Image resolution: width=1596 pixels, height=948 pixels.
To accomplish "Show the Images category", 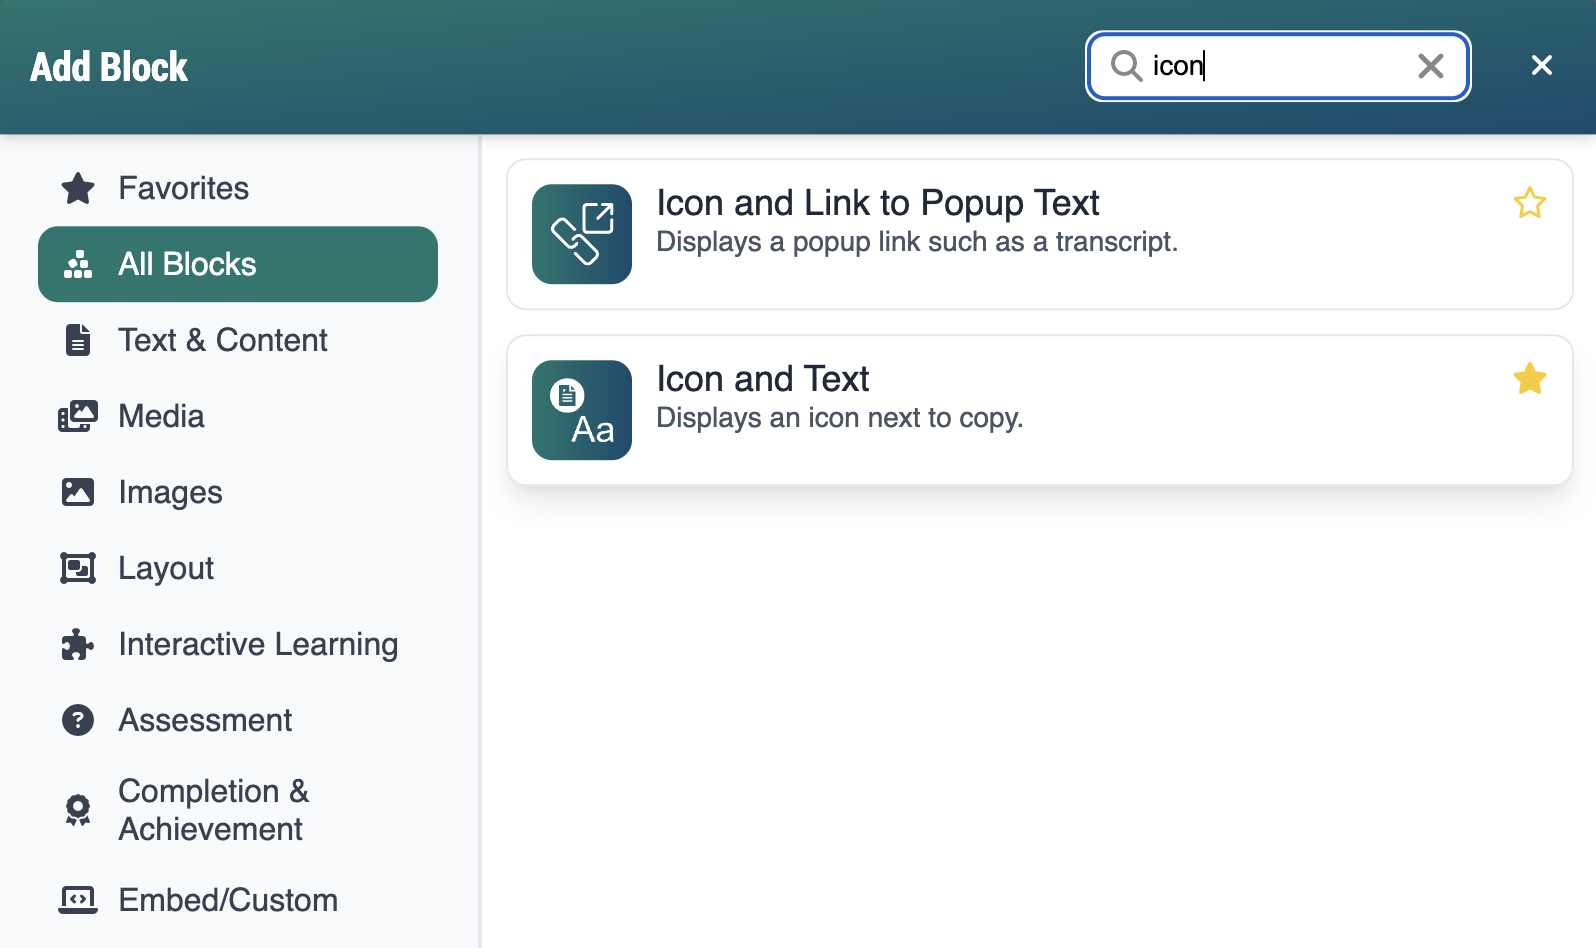I will click(238, 492).
